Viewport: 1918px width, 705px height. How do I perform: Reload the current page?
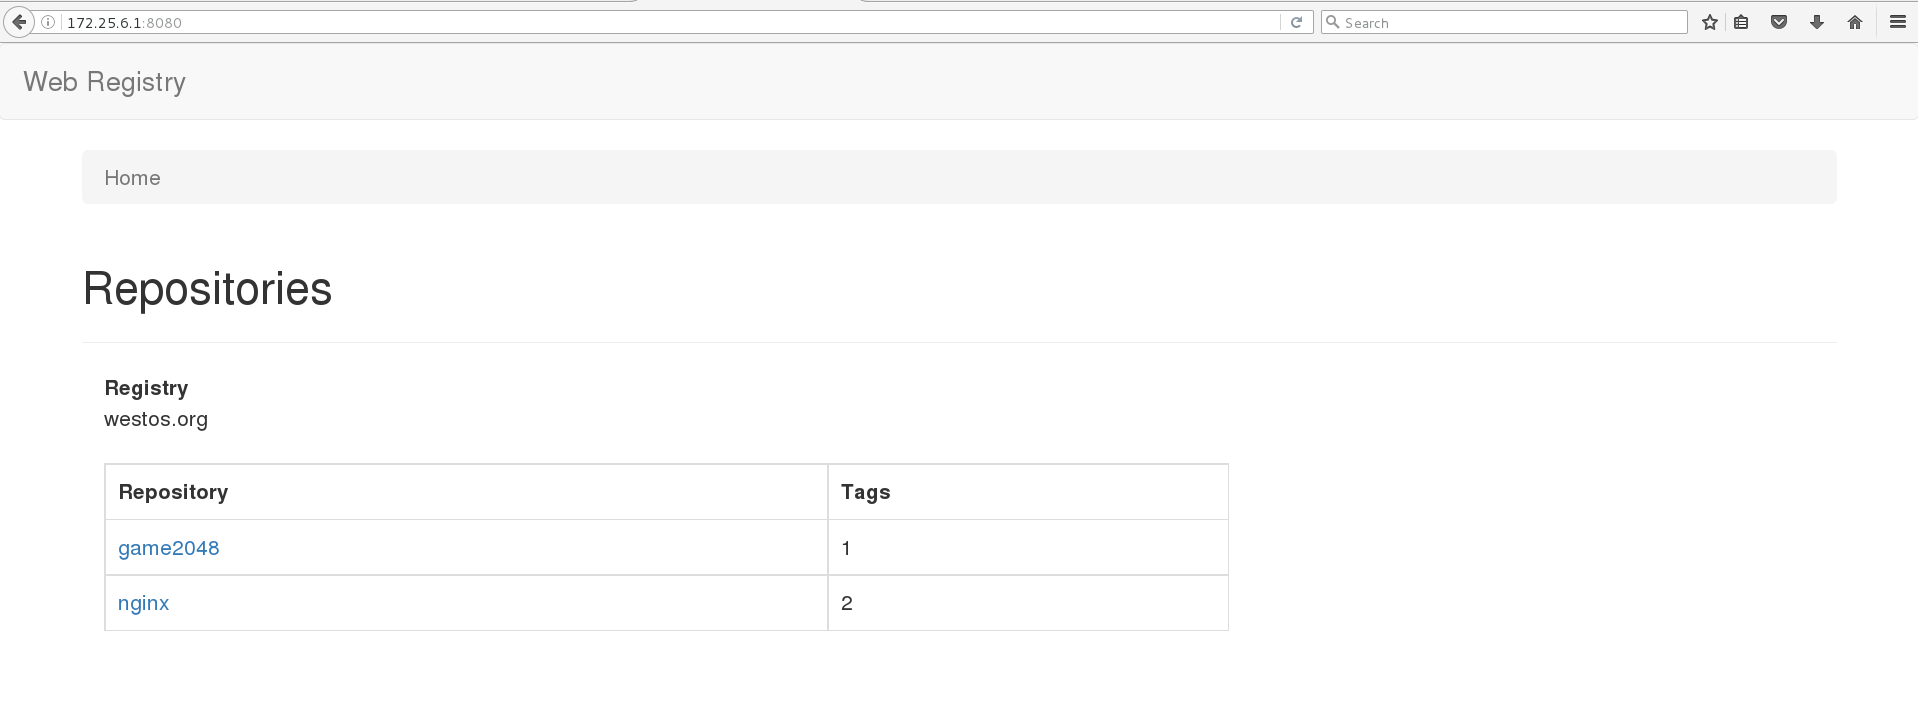1296,22
